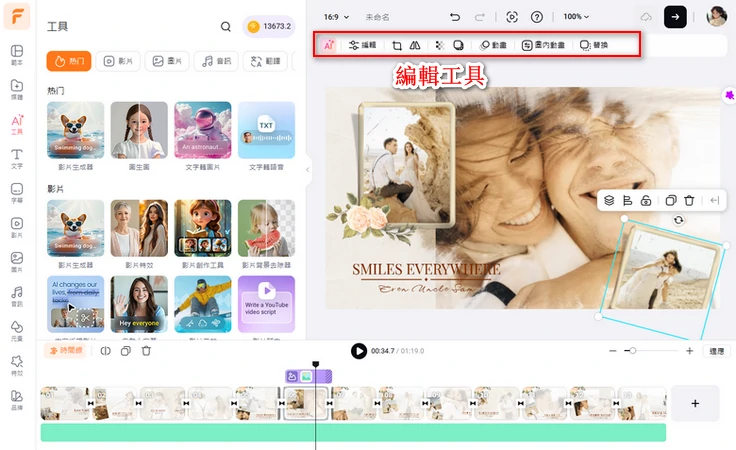Screen dimensions: 736x450
Task: Switch to the 影片 category tab
Action: coord(120,61)
